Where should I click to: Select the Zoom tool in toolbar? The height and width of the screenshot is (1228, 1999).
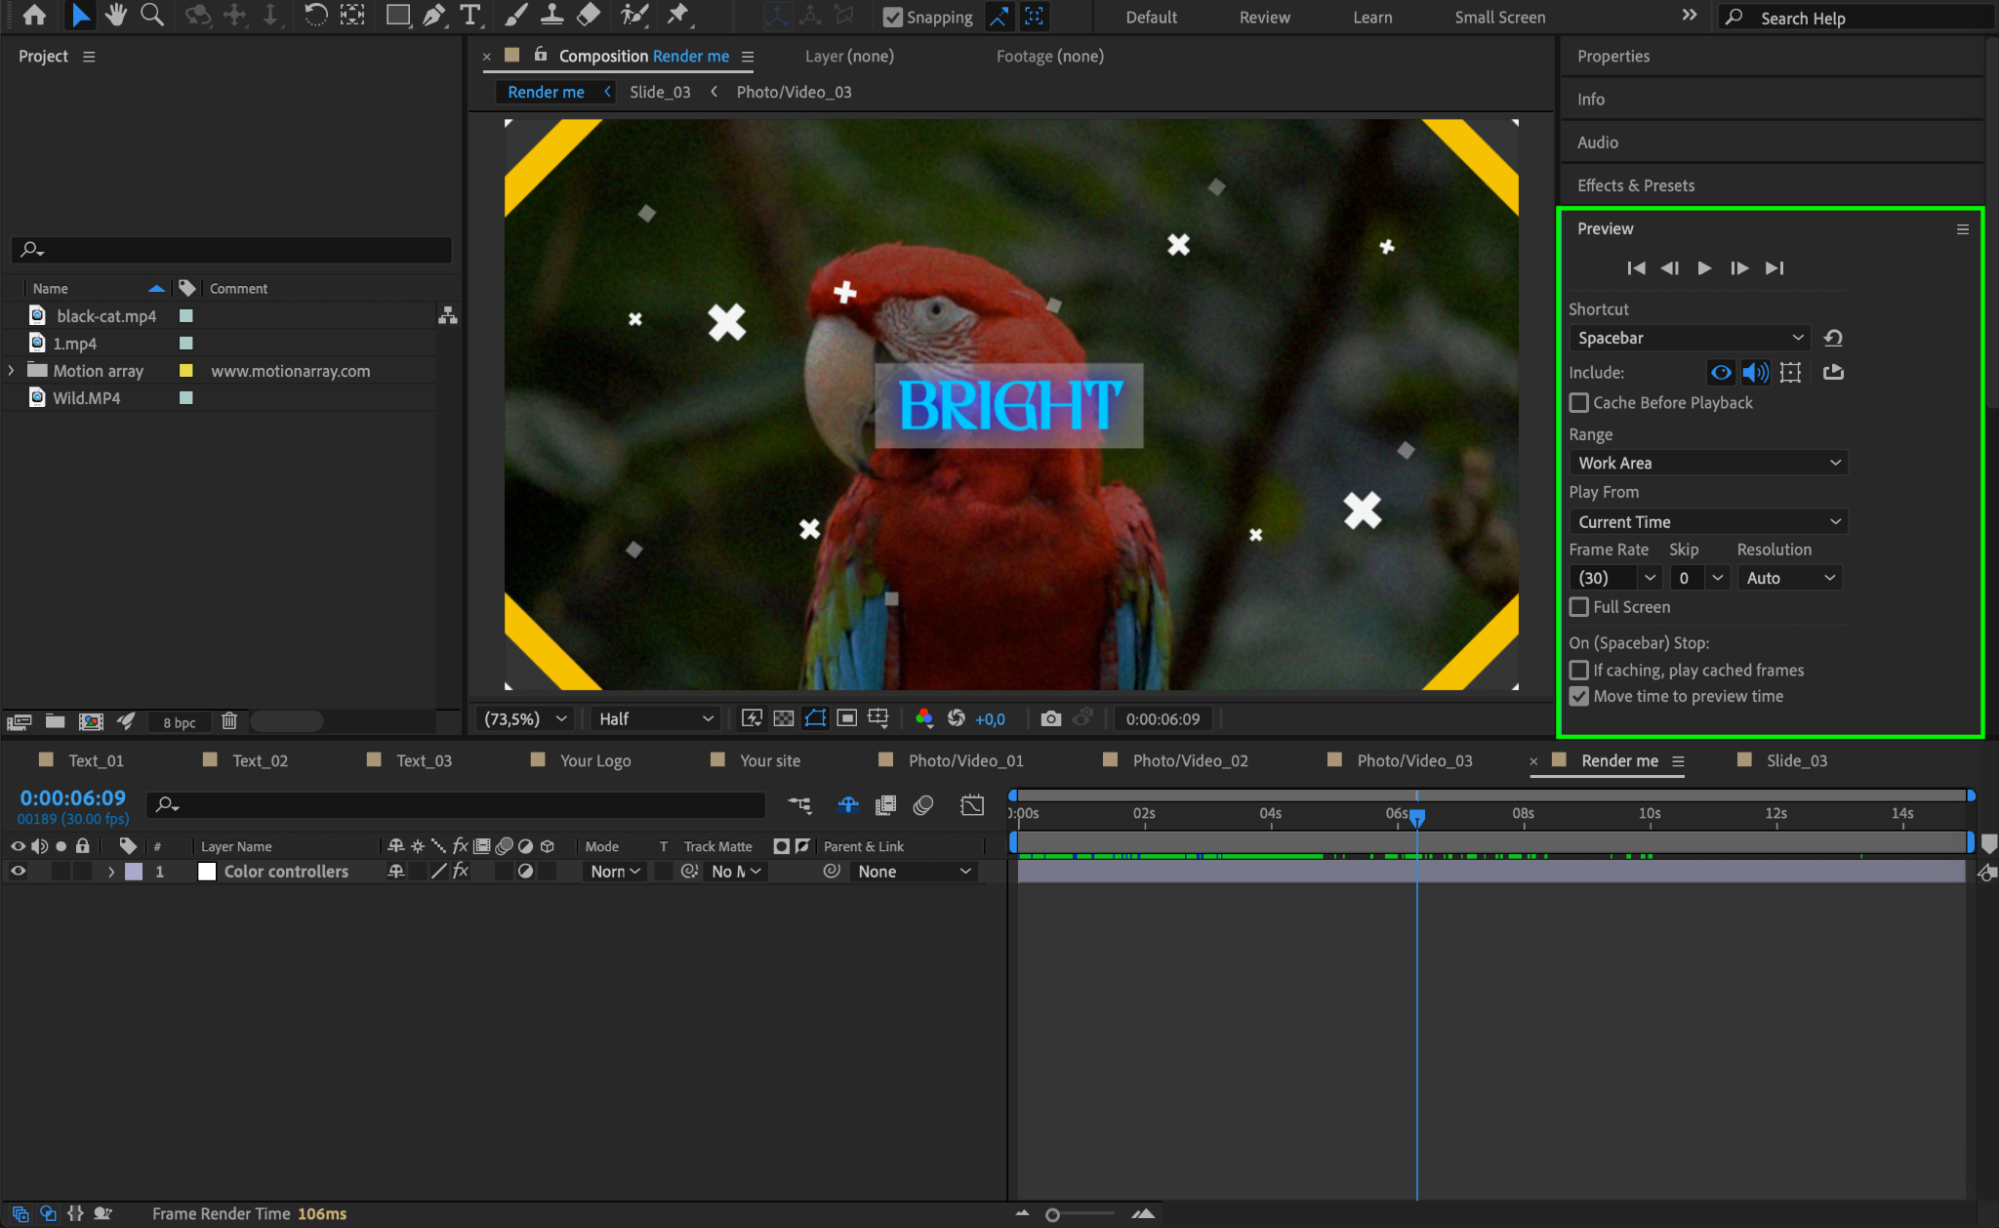pyautogui.click(x=152, y=15)
